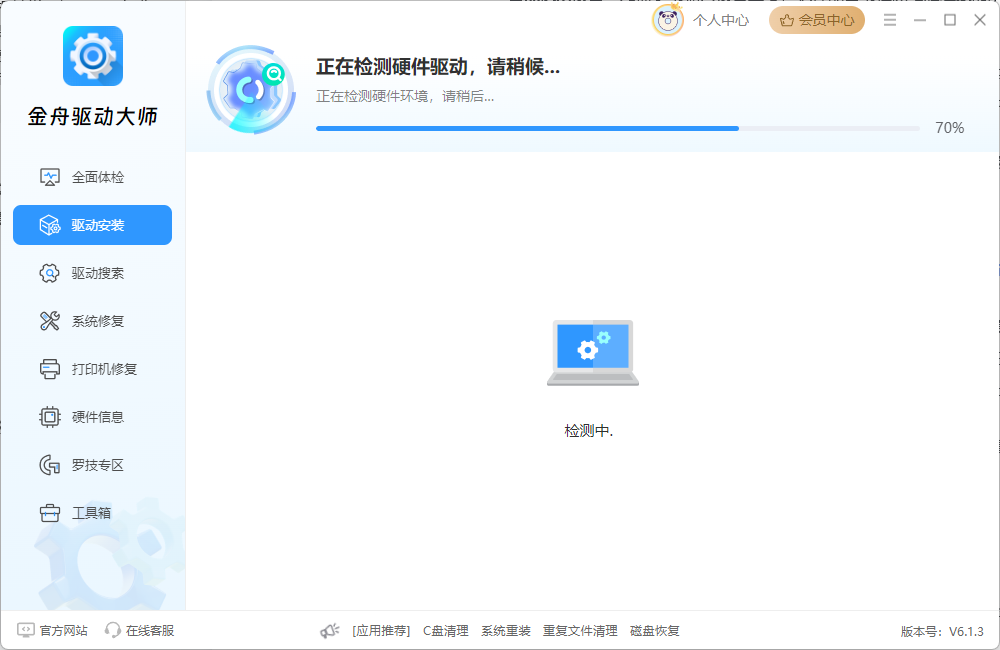Switch to 驱动搜索 section
Screen dimensions: 1000x650
tap(92, 273)
